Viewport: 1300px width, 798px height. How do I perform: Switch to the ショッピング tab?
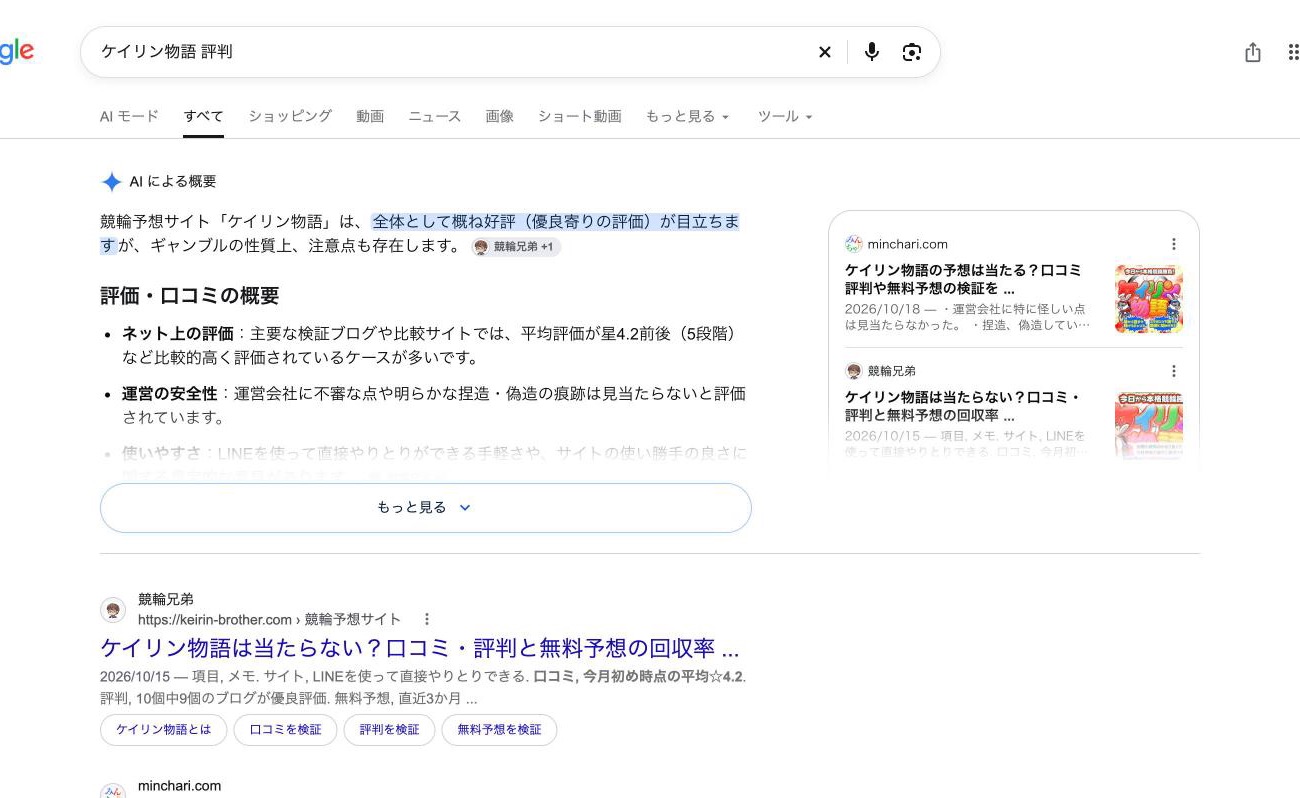point(290,116)
